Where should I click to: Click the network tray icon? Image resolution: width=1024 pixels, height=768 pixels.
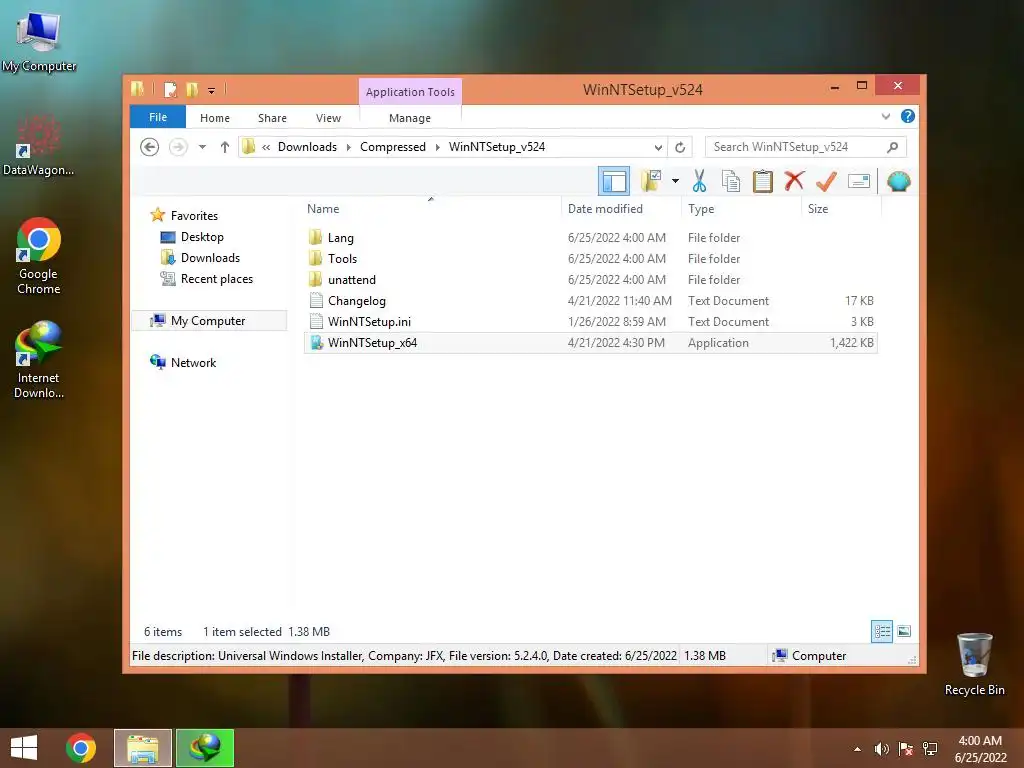click(x=930, y=749)
